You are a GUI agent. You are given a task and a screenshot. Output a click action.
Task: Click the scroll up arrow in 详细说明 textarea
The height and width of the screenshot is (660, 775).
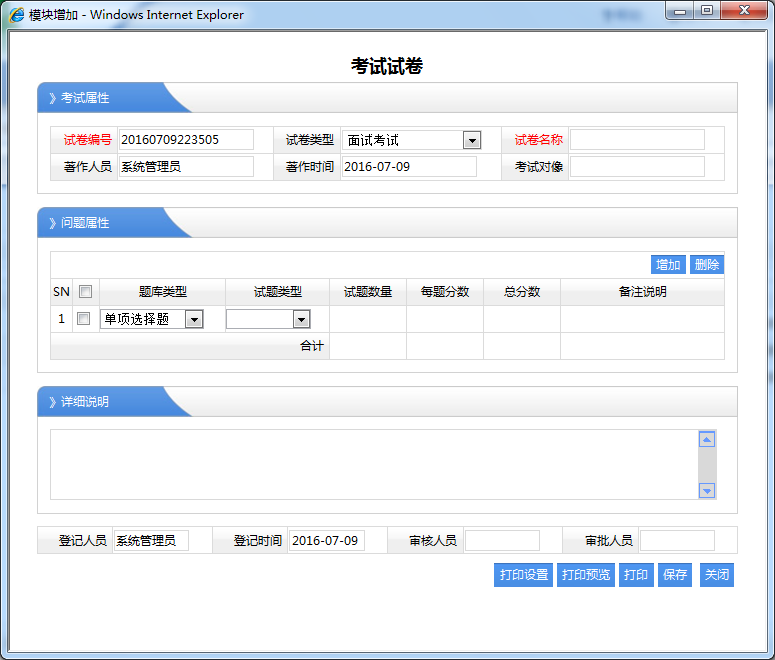(x=707, y=439)
